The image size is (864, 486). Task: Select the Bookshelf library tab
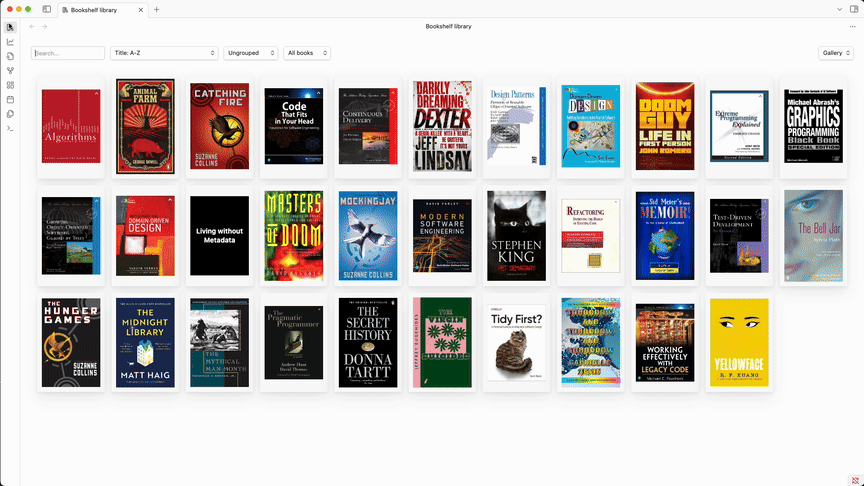point(102,10)
